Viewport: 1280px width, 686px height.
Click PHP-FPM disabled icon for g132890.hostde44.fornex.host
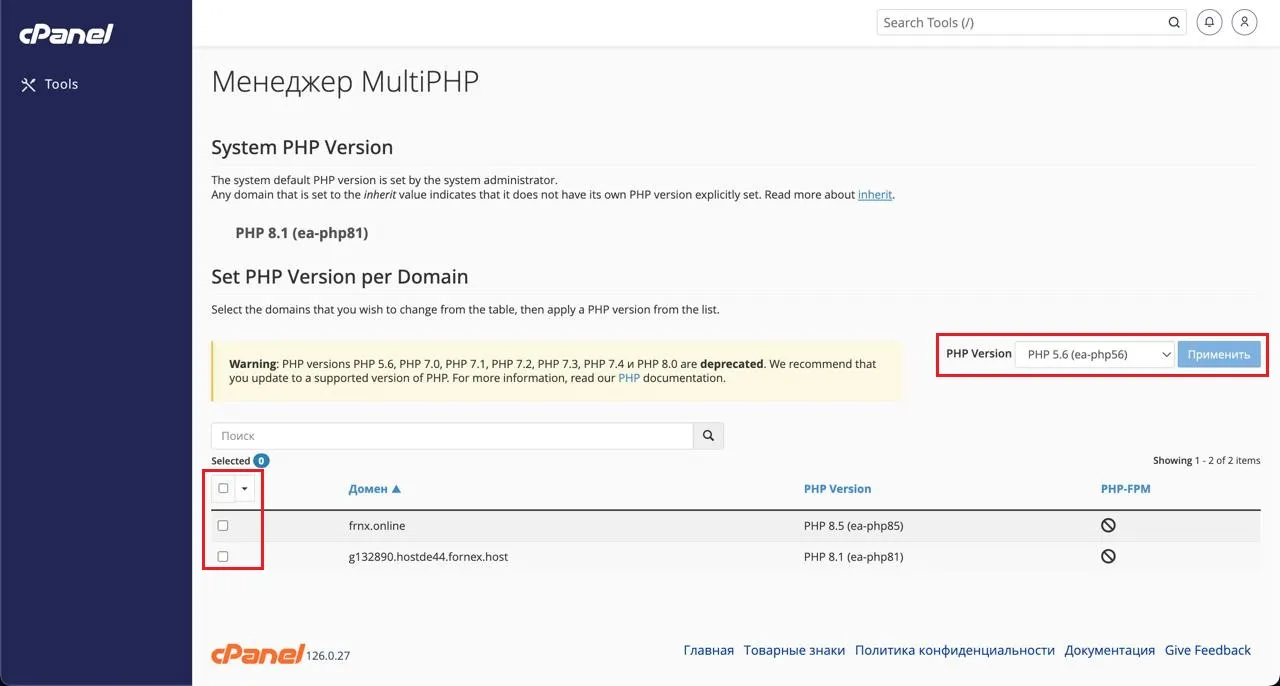(1108, 556)
